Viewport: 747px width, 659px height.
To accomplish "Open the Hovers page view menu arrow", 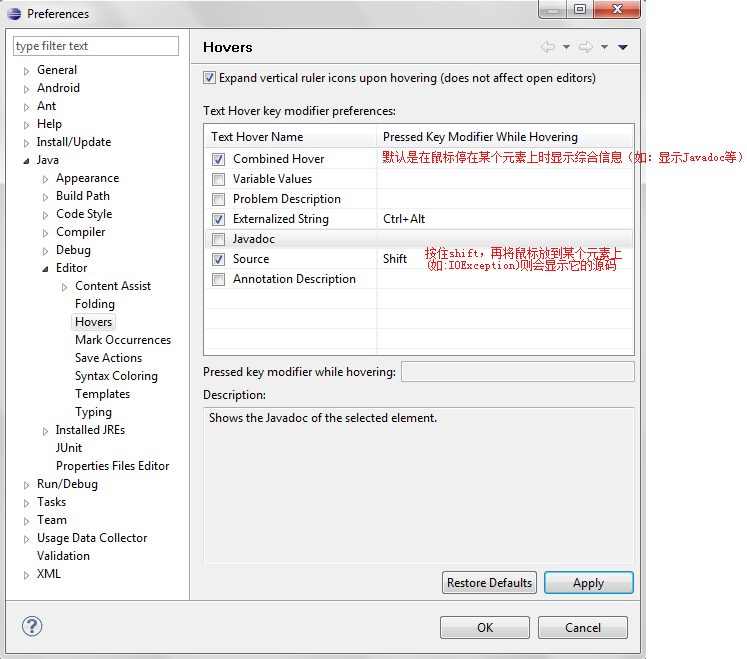I will [623, 47].
